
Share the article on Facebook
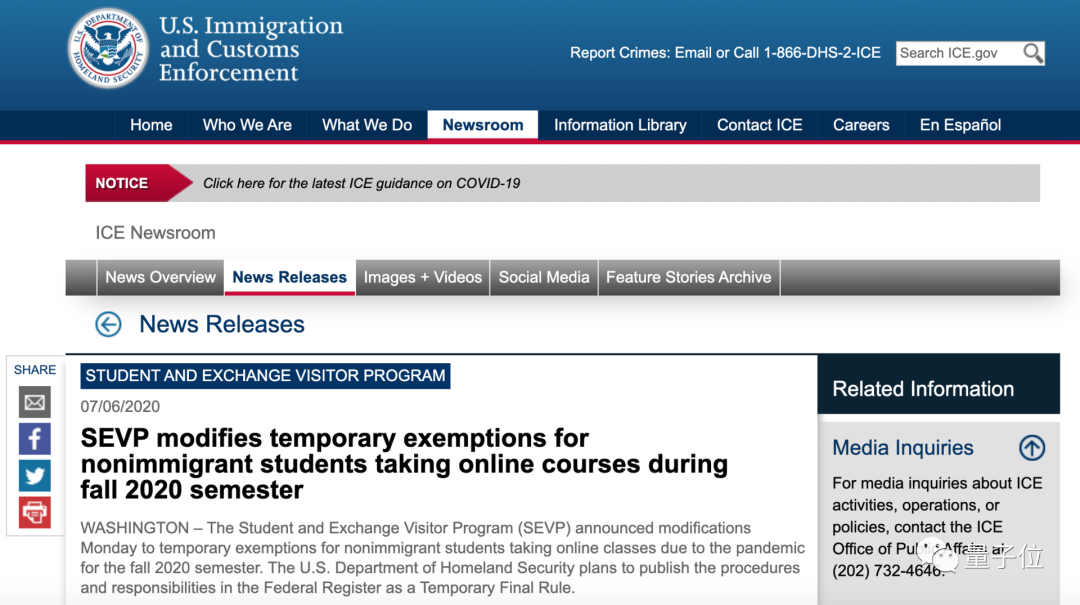[34, 439]
